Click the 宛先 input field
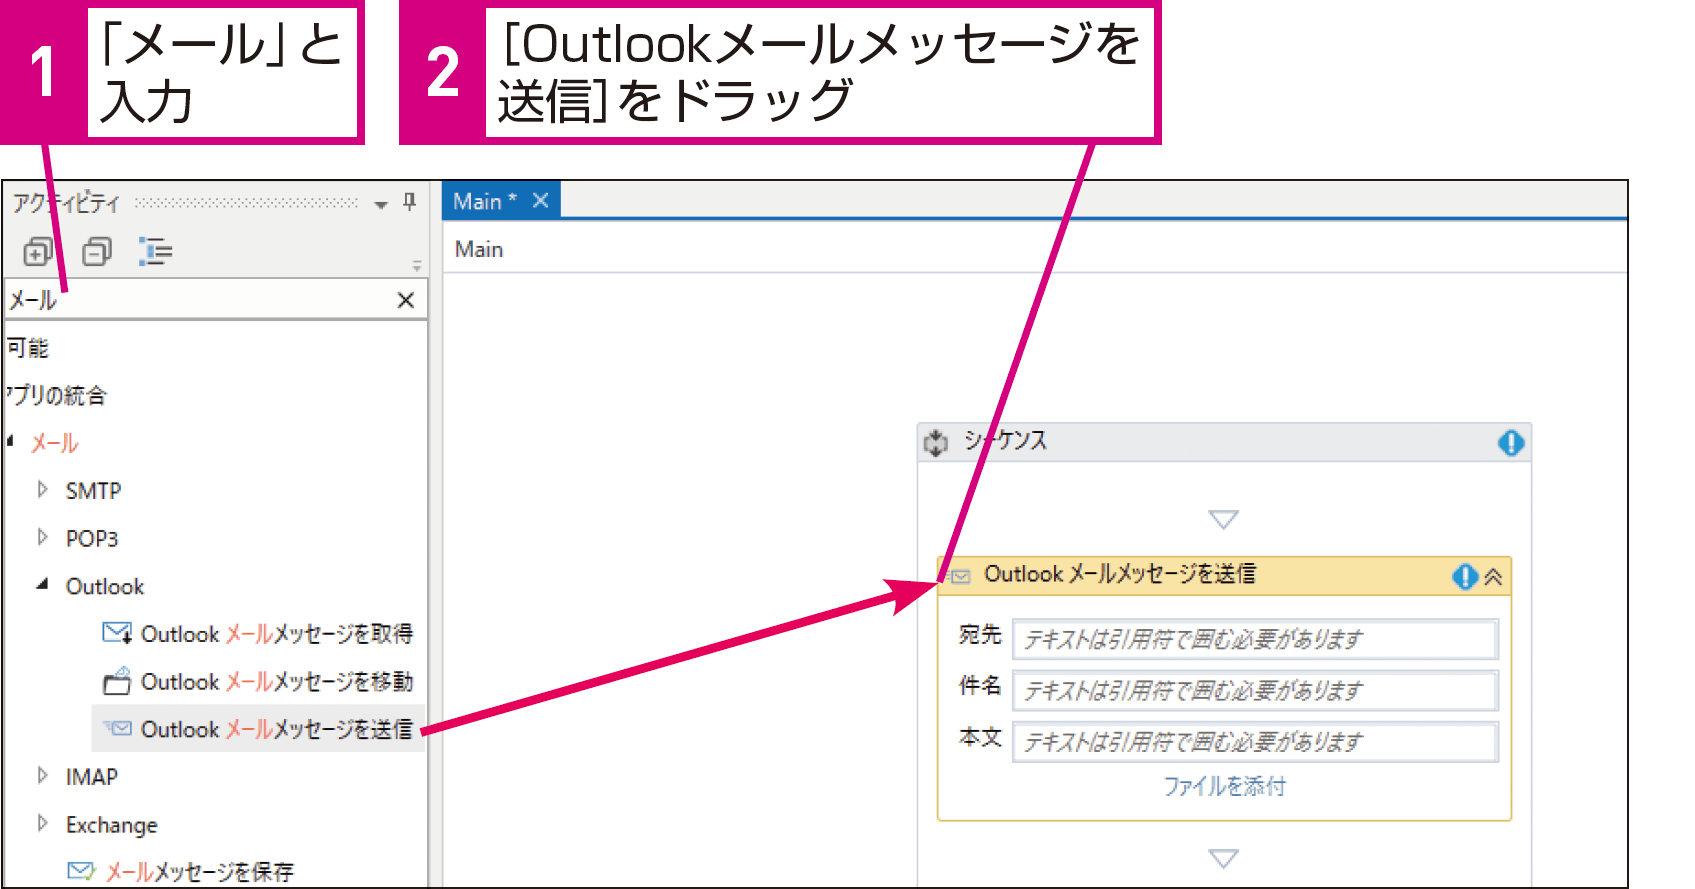Viewport: 1695px width, 889px height. (x=1255, y=639)
